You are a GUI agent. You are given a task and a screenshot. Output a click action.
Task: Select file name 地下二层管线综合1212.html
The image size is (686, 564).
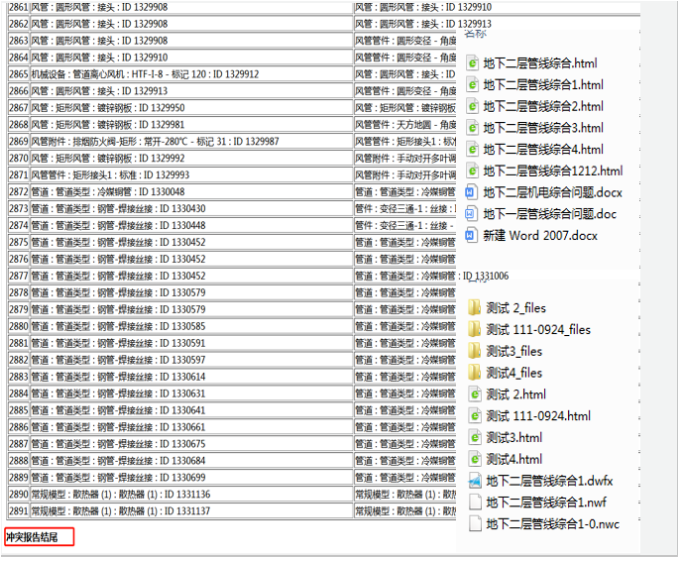tap(553, 171)
